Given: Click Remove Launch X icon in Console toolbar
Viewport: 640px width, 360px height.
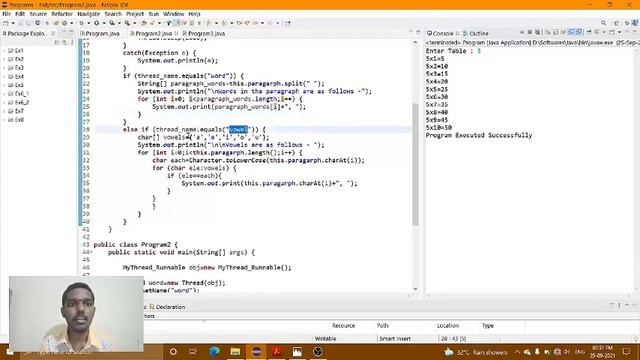Looking at the screenshot, I should click(x=530, y=32).
